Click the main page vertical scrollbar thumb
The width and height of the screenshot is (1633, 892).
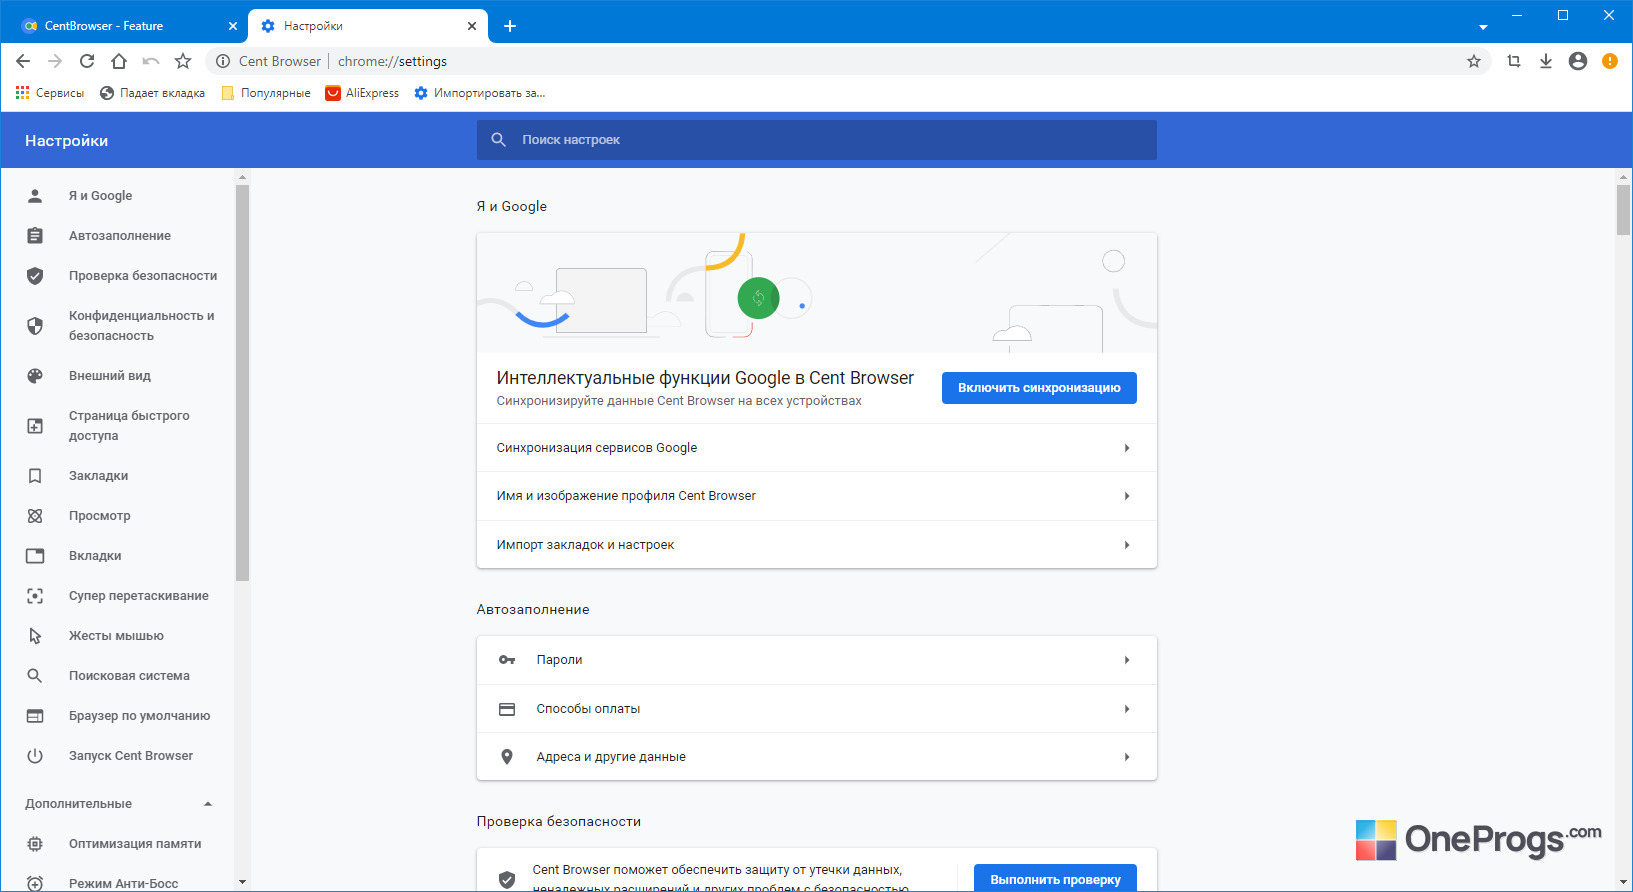1623,209
